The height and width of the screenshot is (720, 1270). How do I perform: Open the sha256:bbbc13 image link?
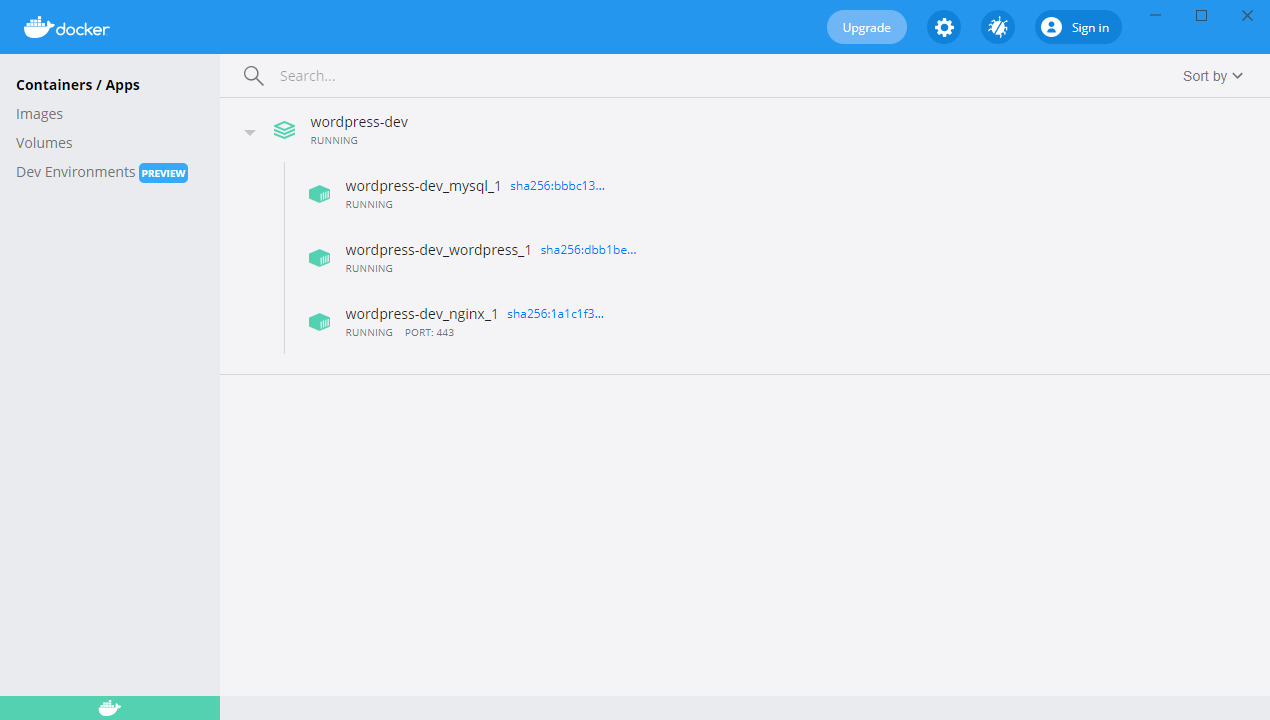tap(557, 186)
